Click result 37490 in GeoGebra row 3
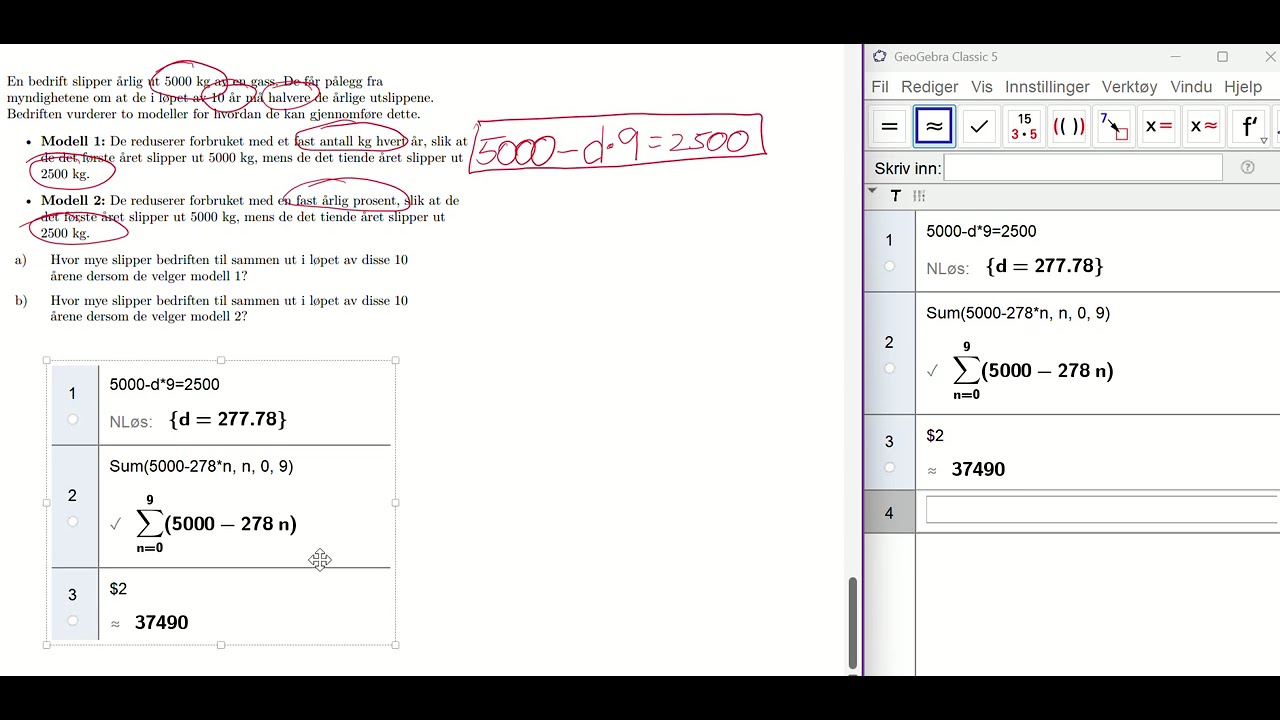 (978, 469)
